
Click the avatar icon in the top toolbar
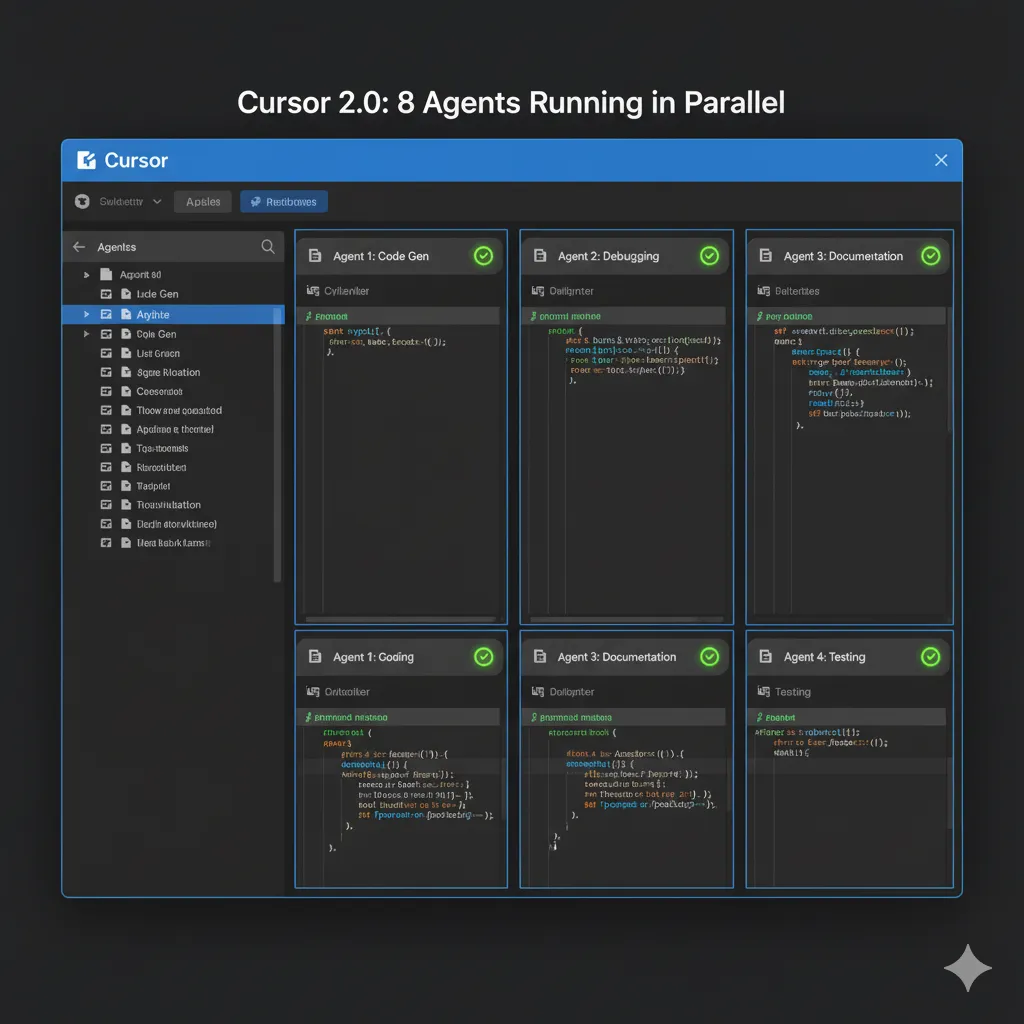tap(81, 201)
